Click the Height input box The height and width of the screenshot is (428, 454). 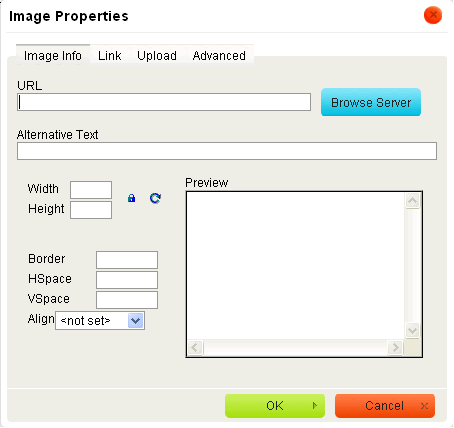[91, 210]
